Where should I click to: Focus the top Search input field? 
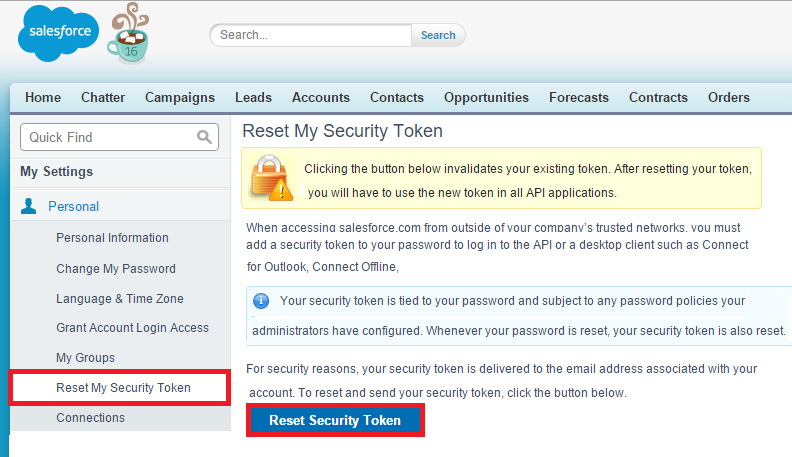click(x=312, y=35)
